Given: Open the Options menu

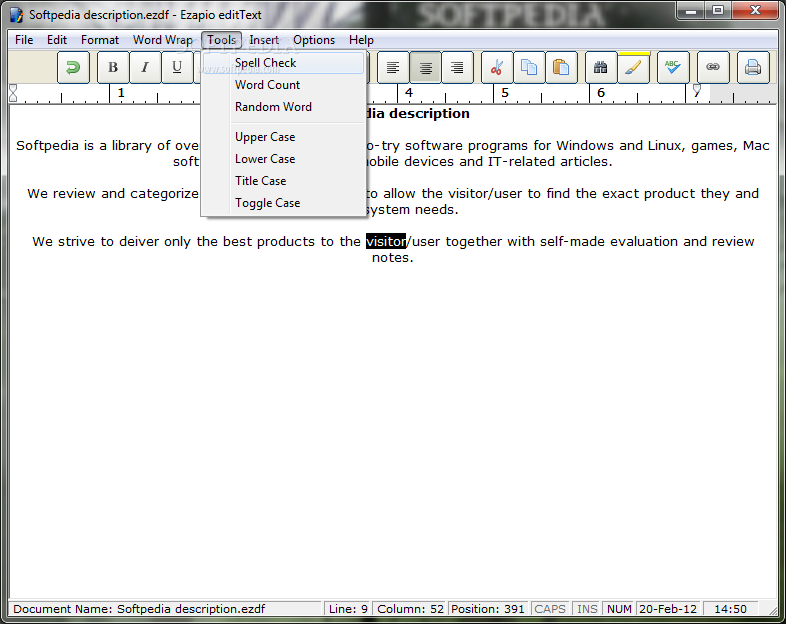Looking at the screenshot, I should (314, 40).
